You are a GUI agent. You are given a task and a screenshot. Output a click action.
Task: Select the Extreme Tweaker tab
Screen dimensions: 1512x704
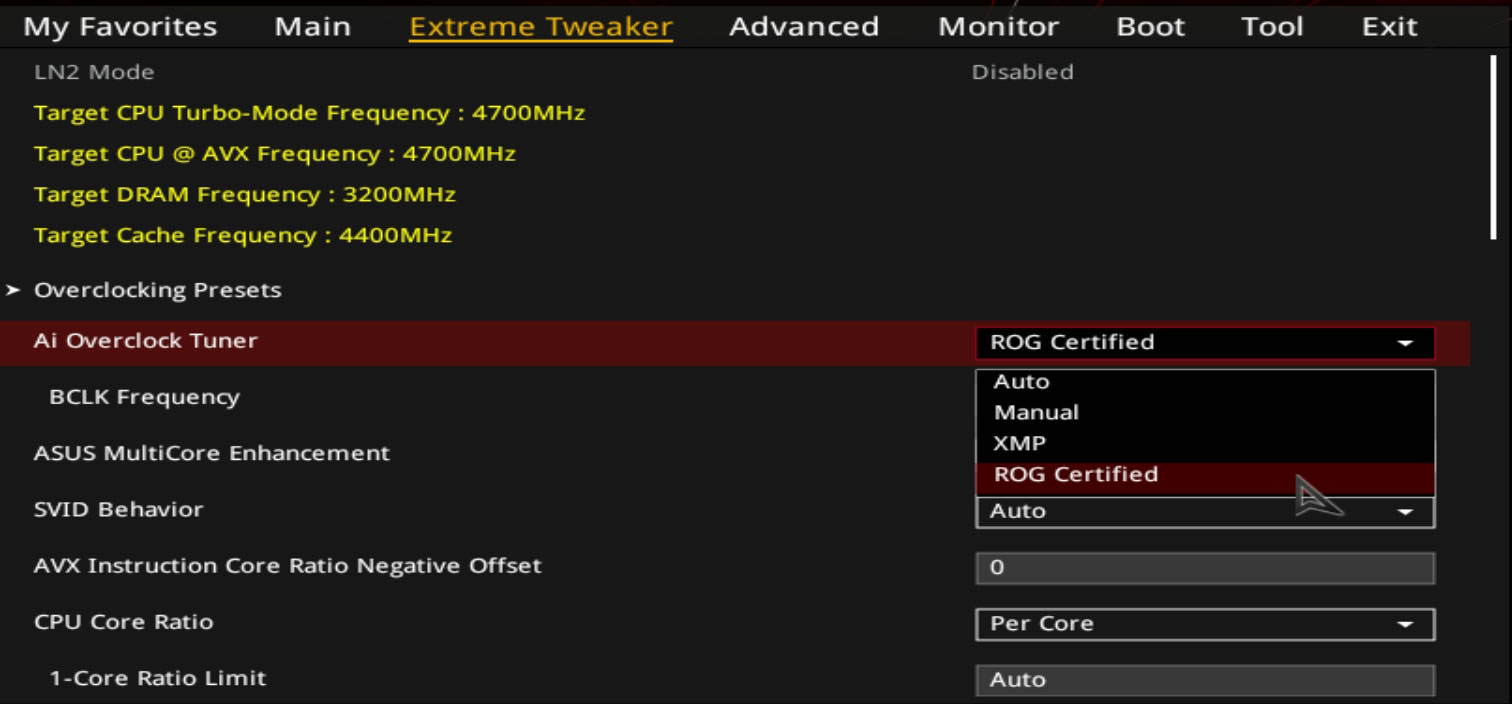coord(541,27)
